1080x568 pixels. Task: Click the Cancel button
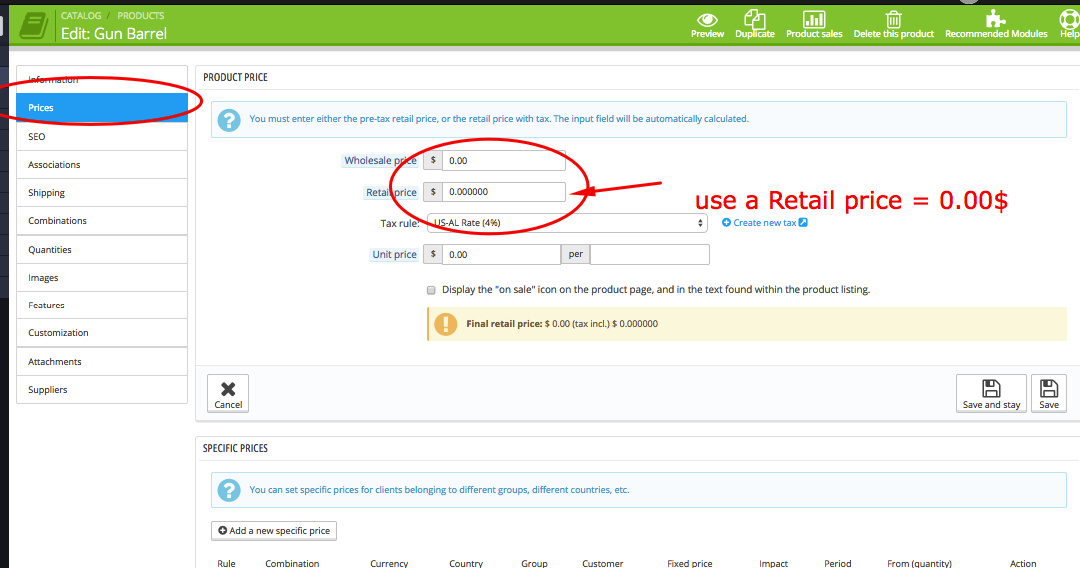(x=228, y=394)
